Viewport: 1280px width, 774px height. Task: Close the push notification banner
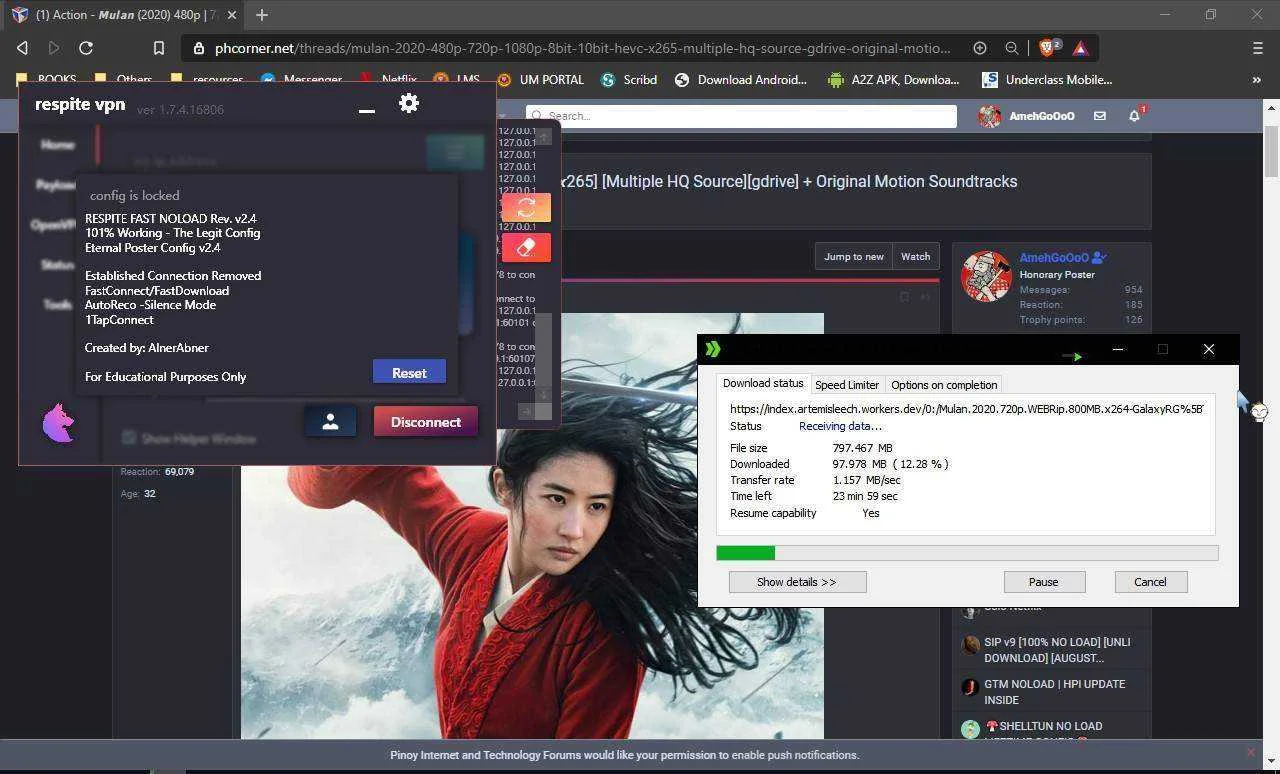point(1250,752)
